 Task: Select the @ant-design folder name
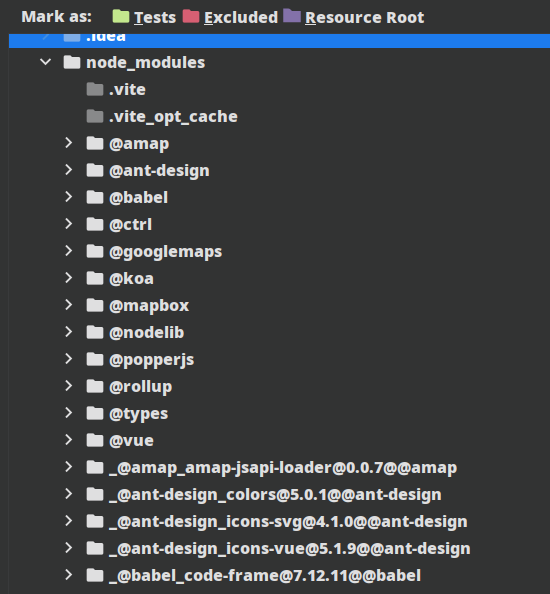[x=159, y=171]
